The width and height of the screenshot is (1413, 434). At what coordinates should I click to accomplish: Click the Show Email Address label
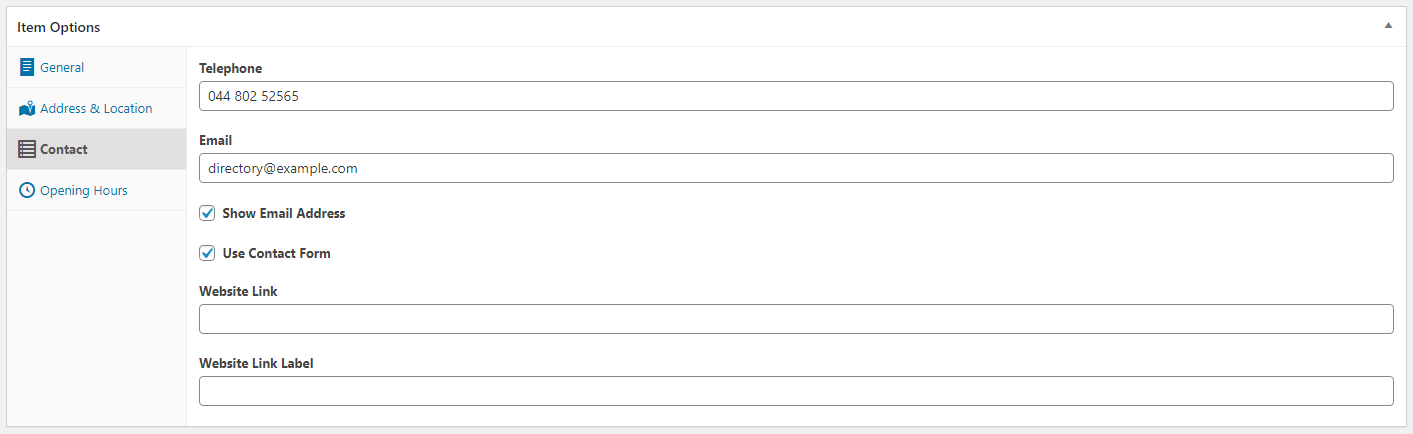(x=284, y=213)
